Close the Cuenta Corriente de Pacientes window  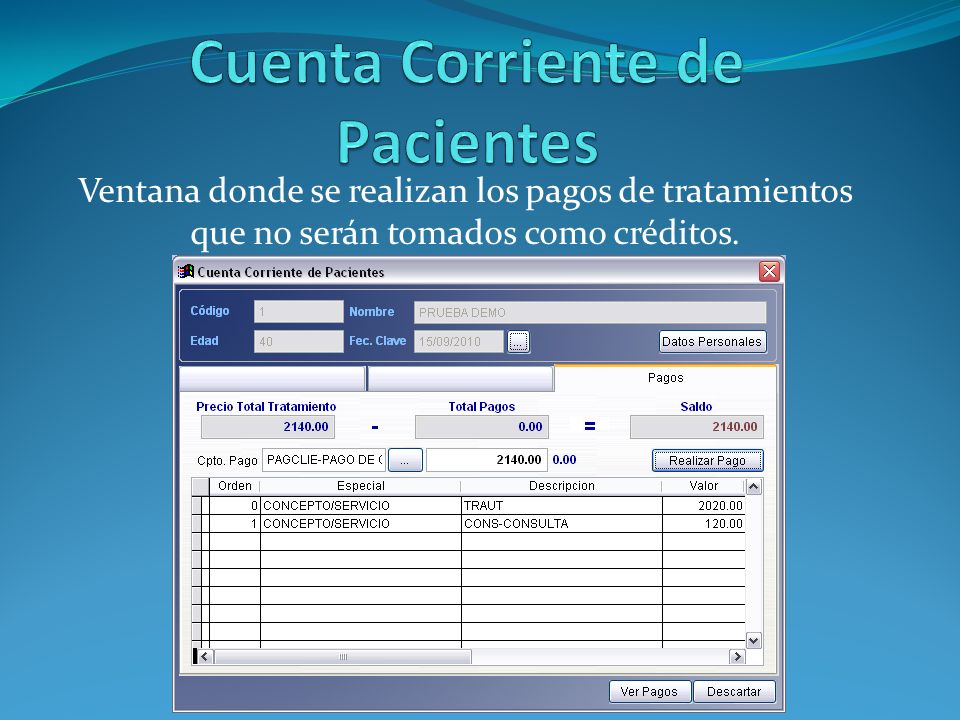point(769,271)
